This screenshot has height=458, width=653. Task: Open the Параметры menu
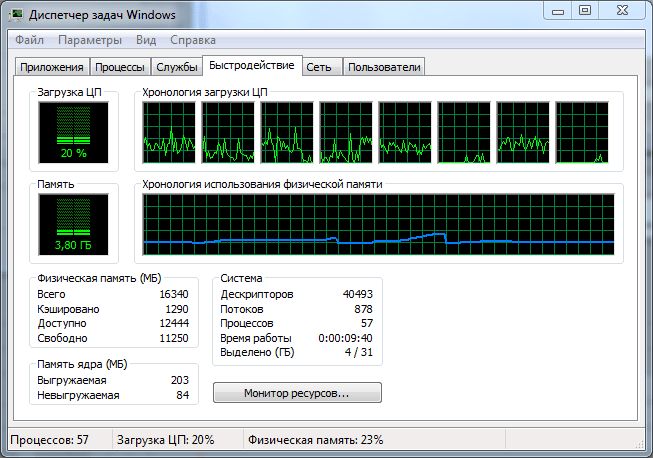pyautogui.click(x=90, y=40)
